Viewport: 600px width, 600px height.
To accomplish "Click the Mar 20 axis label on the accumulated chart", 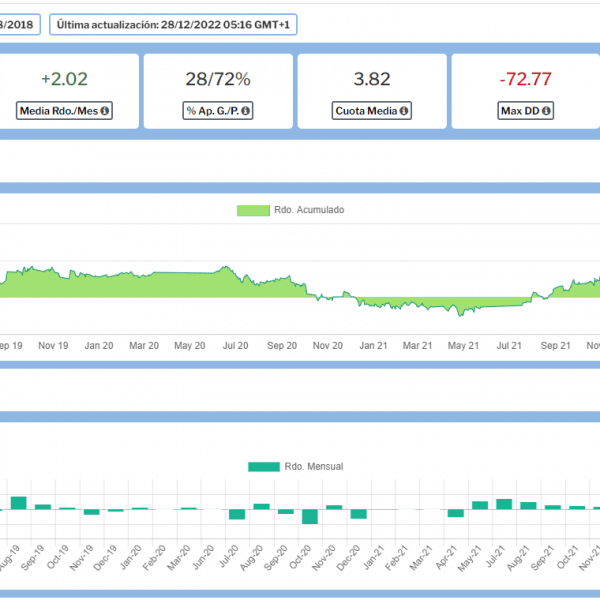I will [x=144, y=346].
